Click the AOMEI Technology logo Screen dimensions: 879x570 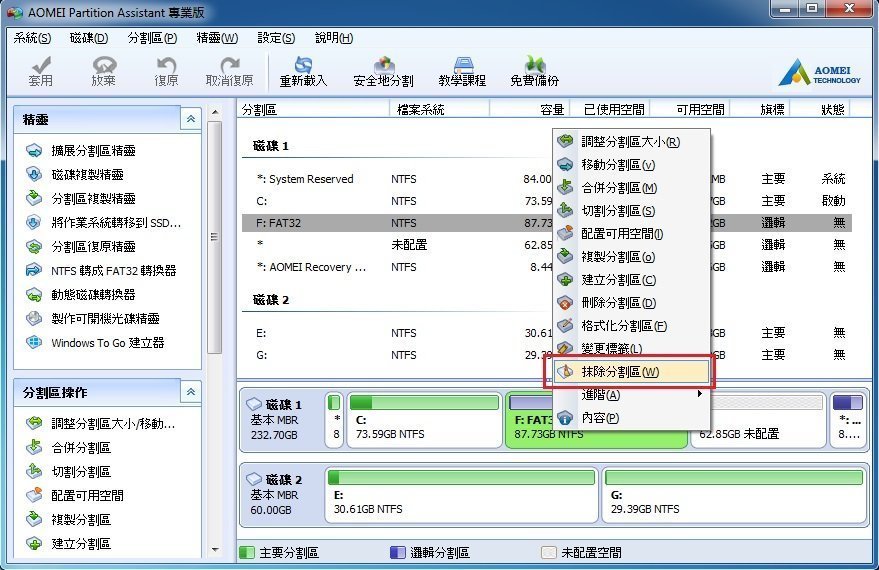point(820,73)
